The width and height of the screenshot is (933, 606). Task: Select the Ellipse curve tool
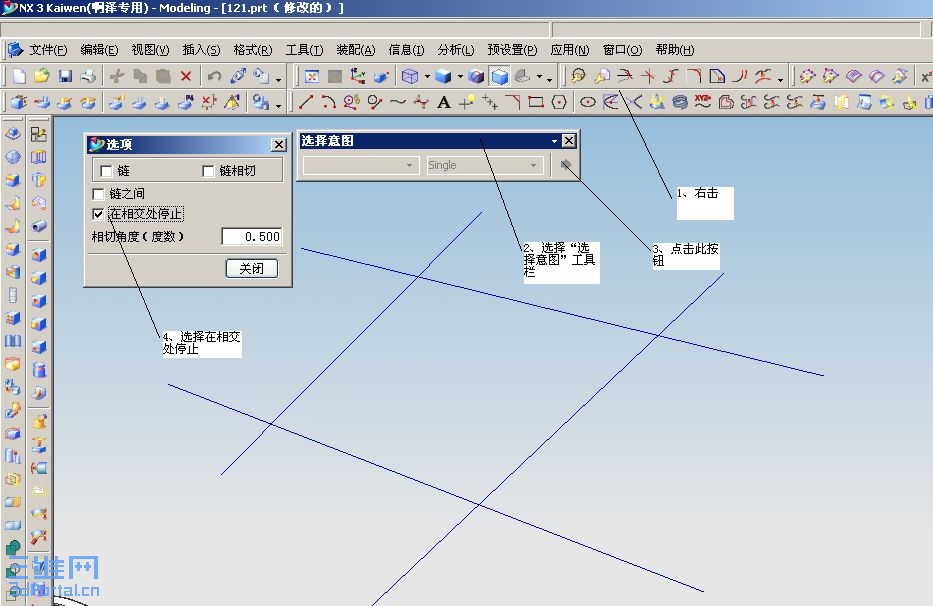587,102
